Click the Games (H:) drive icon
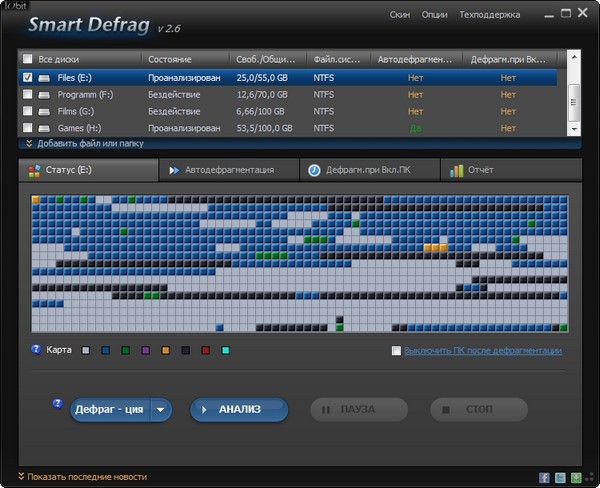 point(45,128)
